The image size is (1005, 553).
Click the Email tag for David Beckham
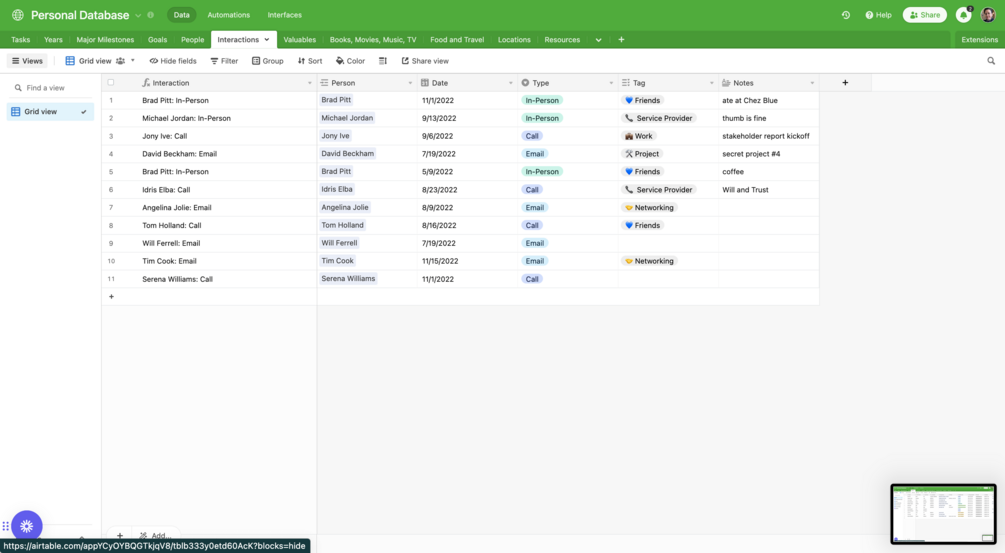pyautogui.click(x=535, y=154)
